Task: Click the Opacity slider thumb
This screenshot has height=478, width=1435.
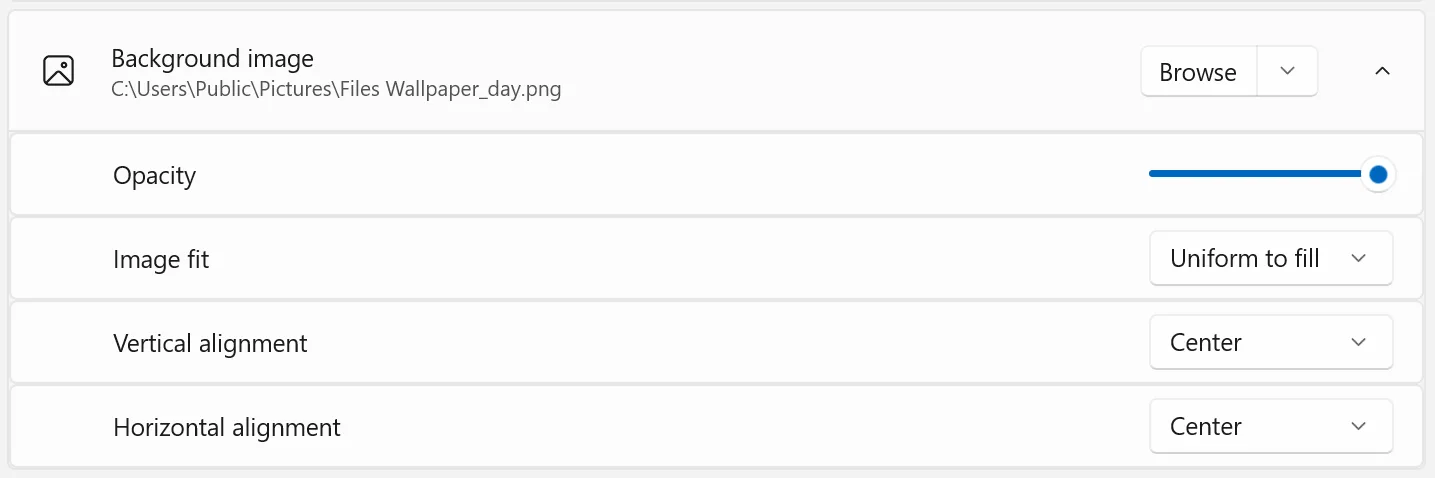Action: (x=1378, y=175)
